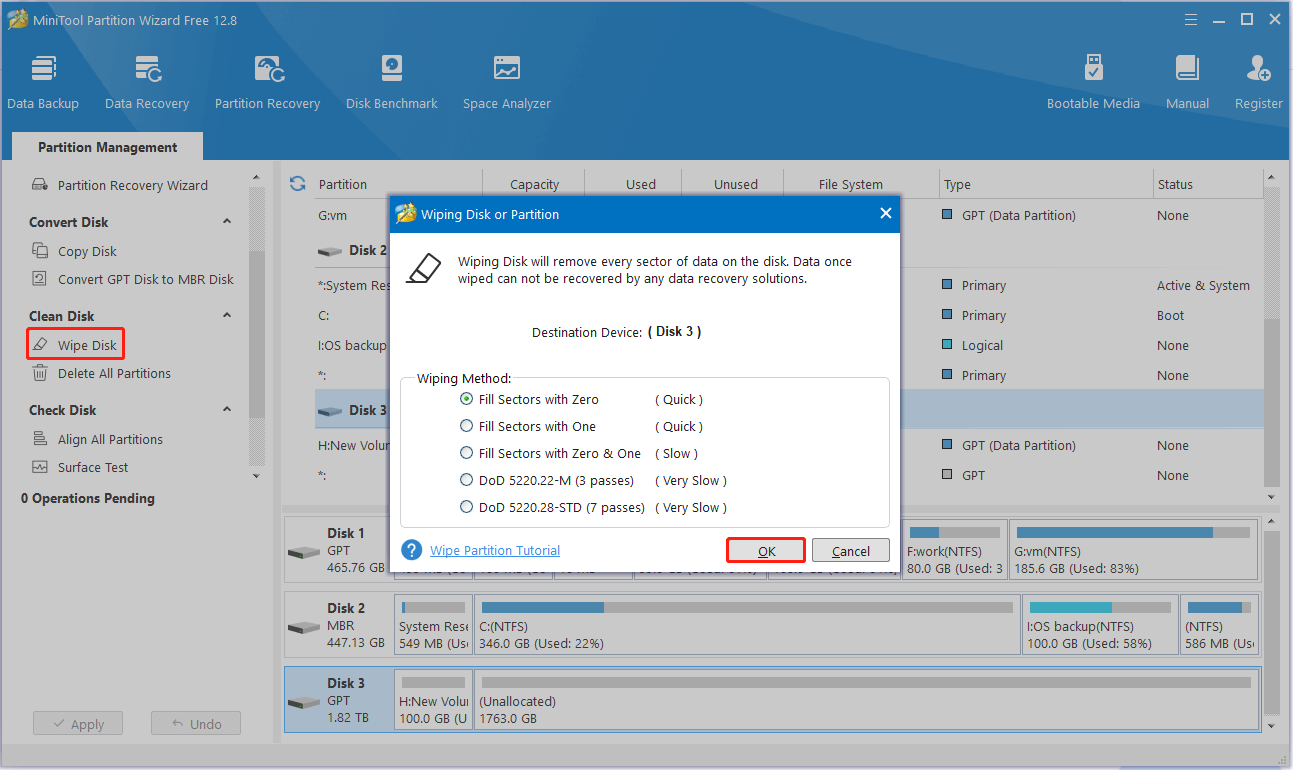The height and width of the screenshot is (770, 1293).
Task: Click partition list scroll up arrow
Action: click(1272, 178)
